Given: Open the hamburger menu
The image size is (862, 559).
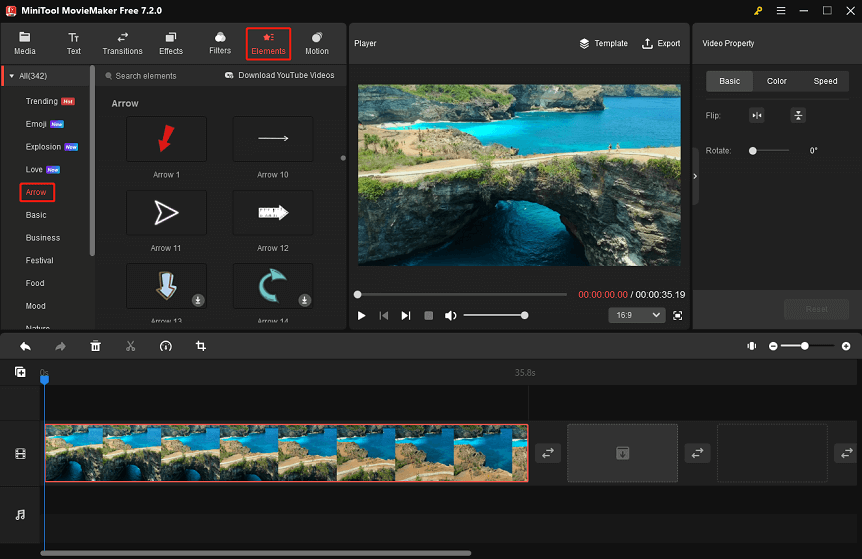Looking at the screenshot, I should tap(781, 11).
